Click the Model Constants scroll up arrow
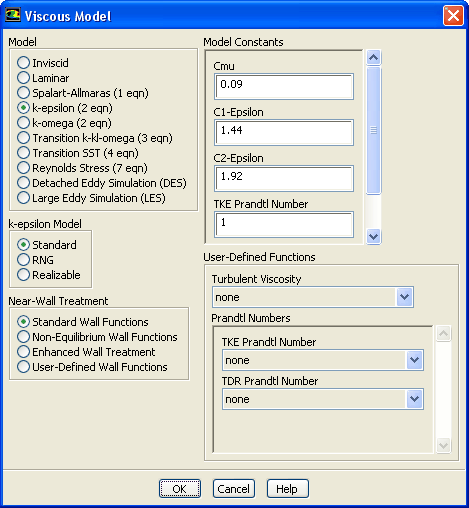Image resolution: width=469 pixels, height=508 pixels. click(373, 58)
